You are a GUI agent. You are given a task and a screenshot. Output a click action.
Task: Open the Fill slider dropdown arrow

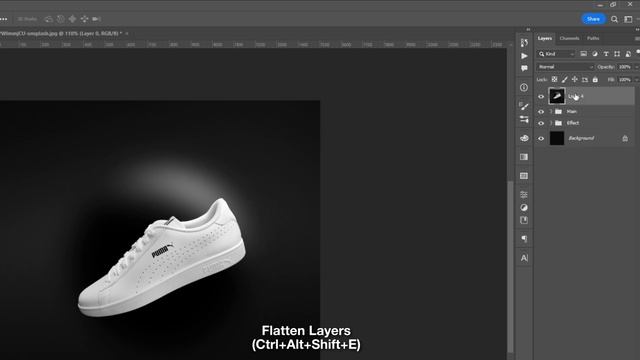coord(636,80)
